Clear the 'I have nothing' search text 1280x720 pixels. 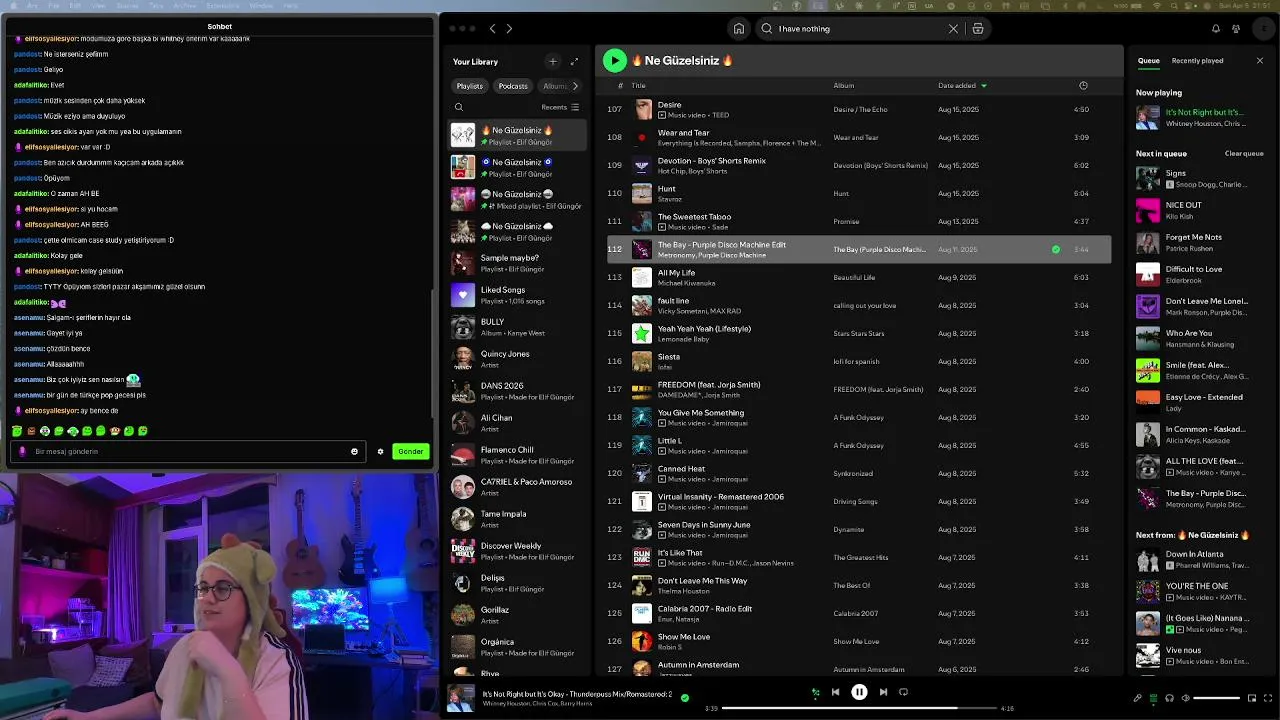click(953, 29)
